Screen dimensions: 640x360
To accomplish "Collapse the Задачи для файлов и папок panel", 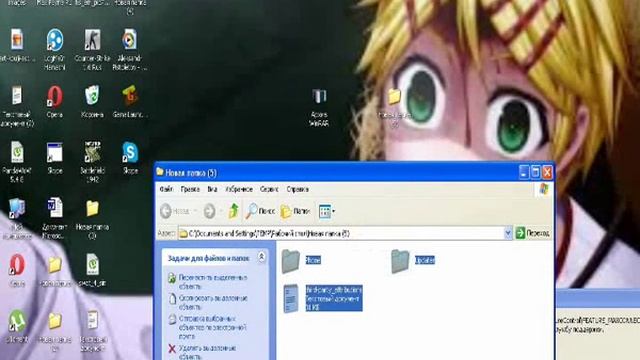I will pyautogui.click(x=261, y=257).
